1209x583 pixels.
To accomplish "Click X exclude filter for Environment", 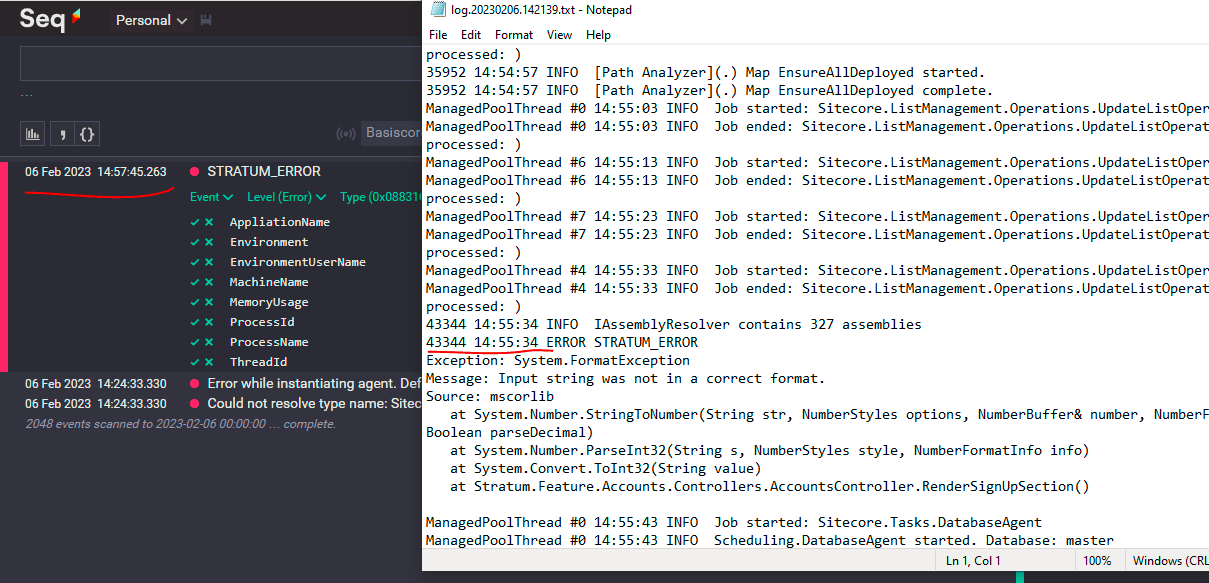I will (x=209, y=242).
